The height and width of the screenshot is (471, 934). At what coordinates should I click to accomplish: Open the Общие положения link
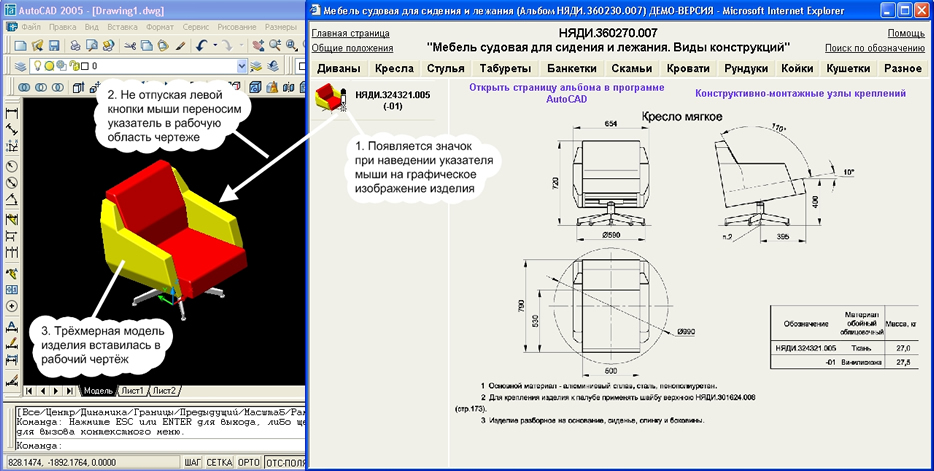point(352,48)
